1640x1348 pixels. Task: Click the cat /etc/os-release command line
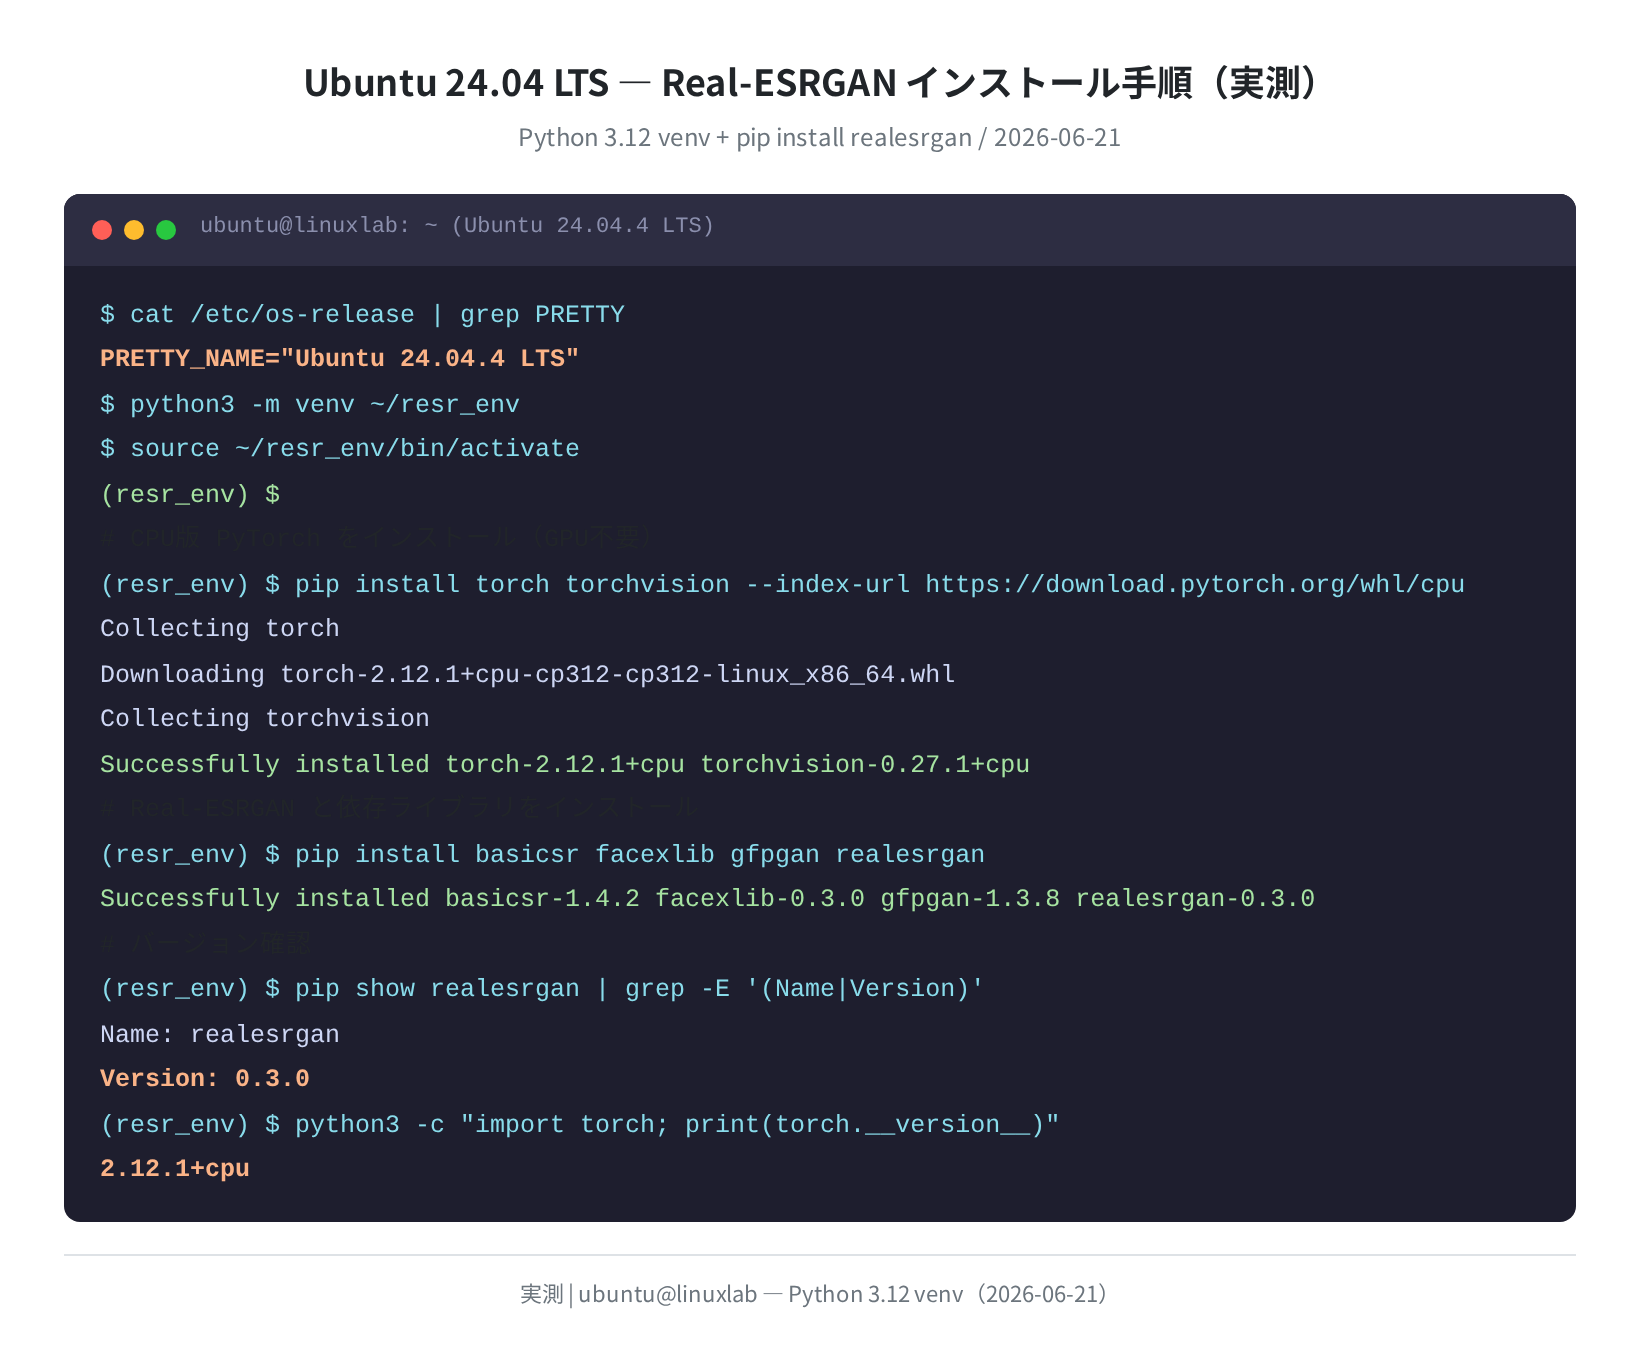tap(362, 315)
